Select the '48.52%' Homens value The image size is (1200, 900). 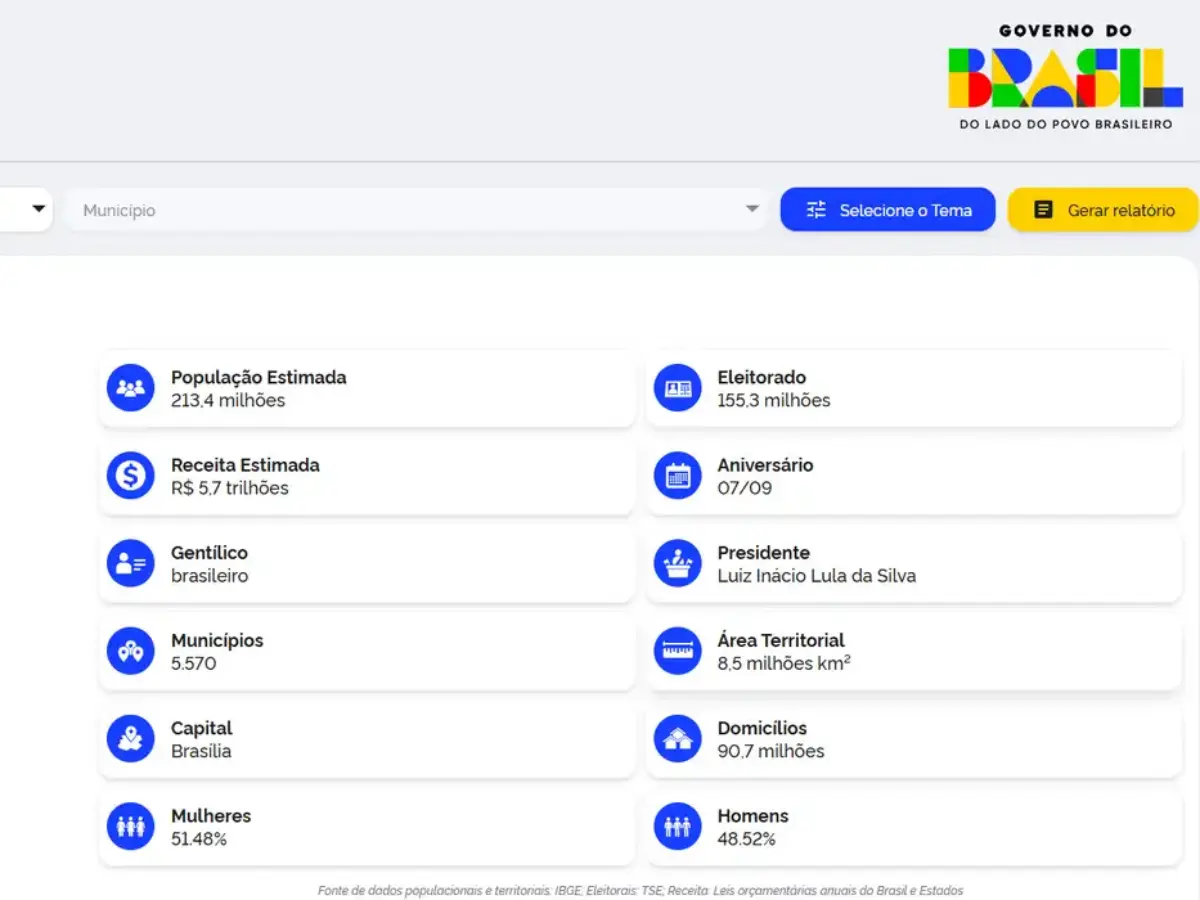(x=747, y=839)
